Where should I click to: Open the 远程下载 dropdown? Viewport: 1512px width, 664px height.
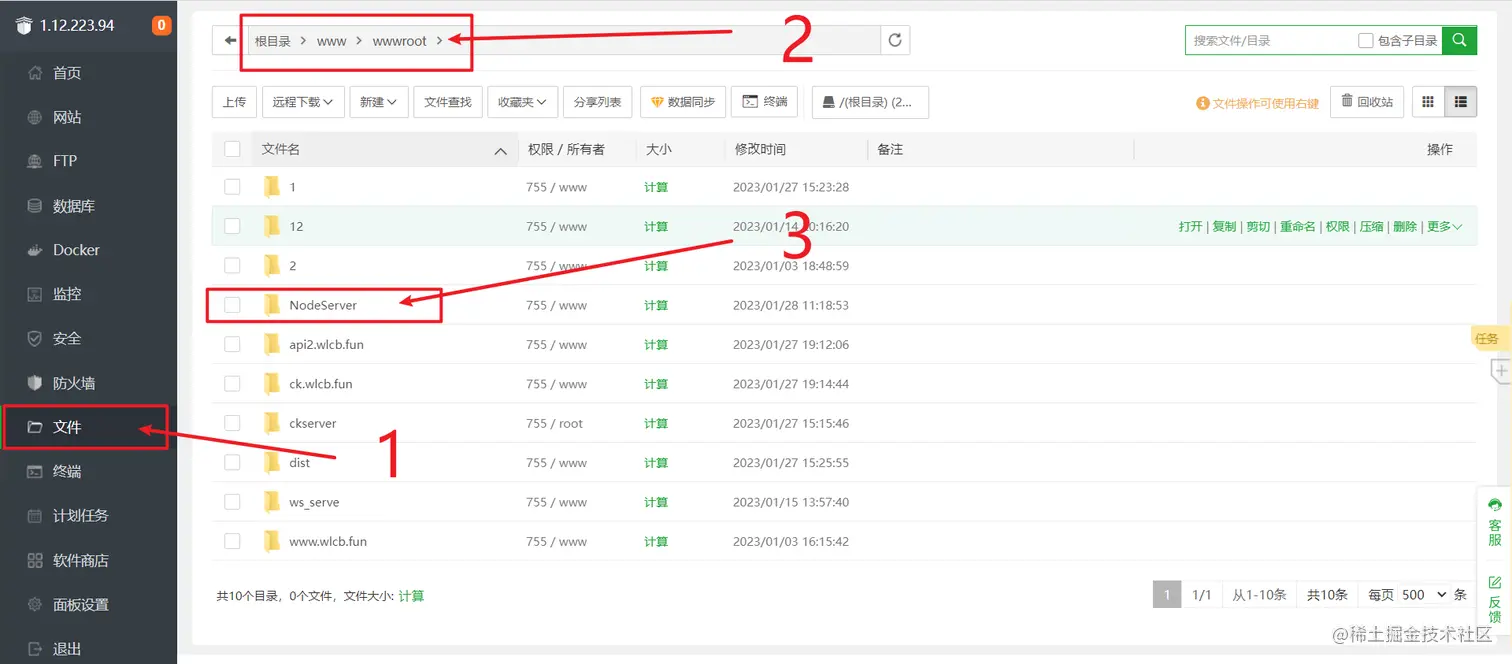point(303,102)
